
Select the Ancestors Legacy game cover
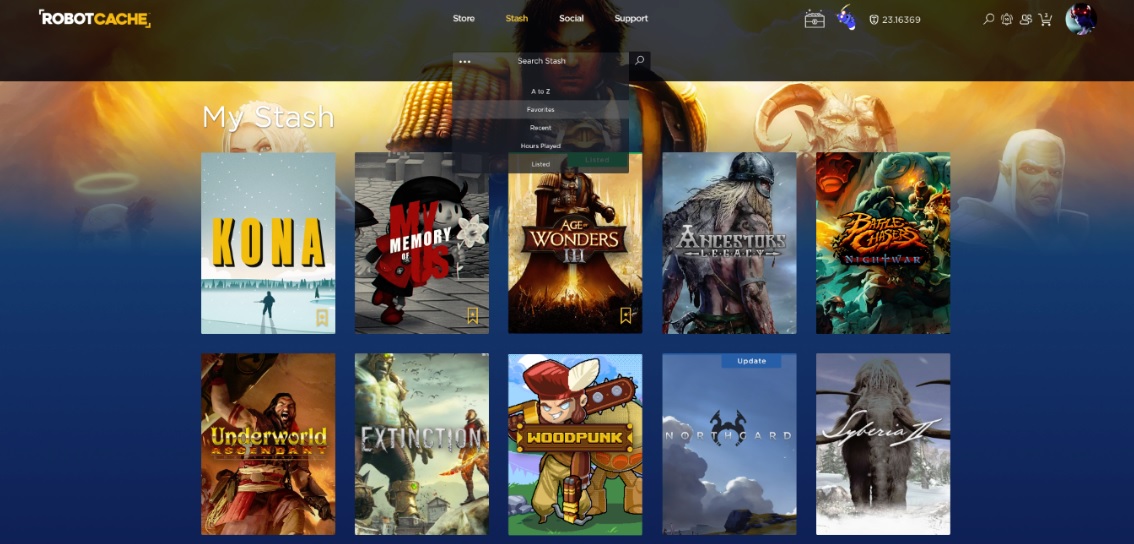(x=729, y=243)
